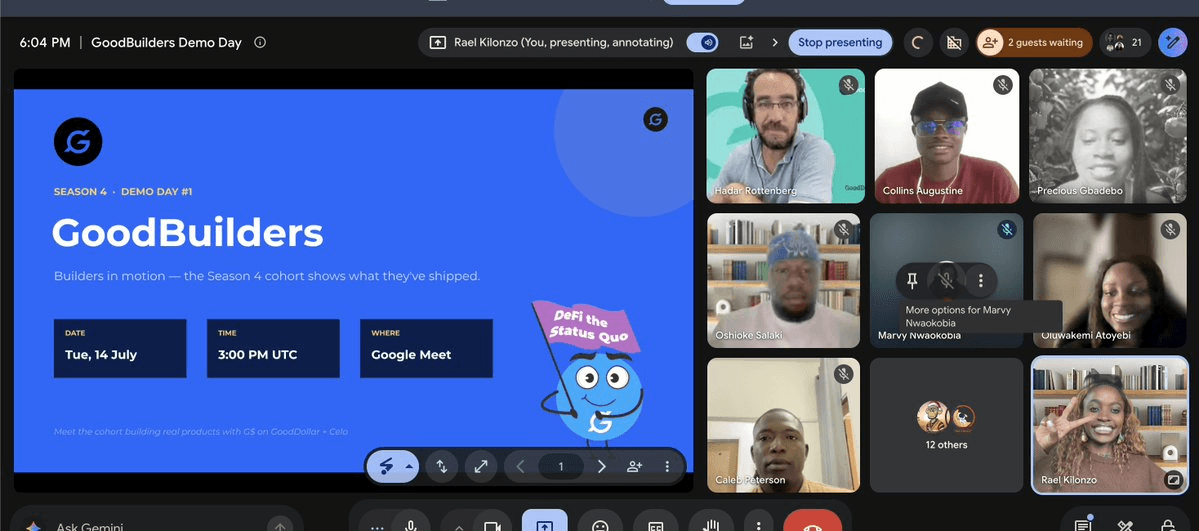Click the '3:00 PM UTC' time box
1199x531 pixels.
pyautogui.click(x=273, y=348)
